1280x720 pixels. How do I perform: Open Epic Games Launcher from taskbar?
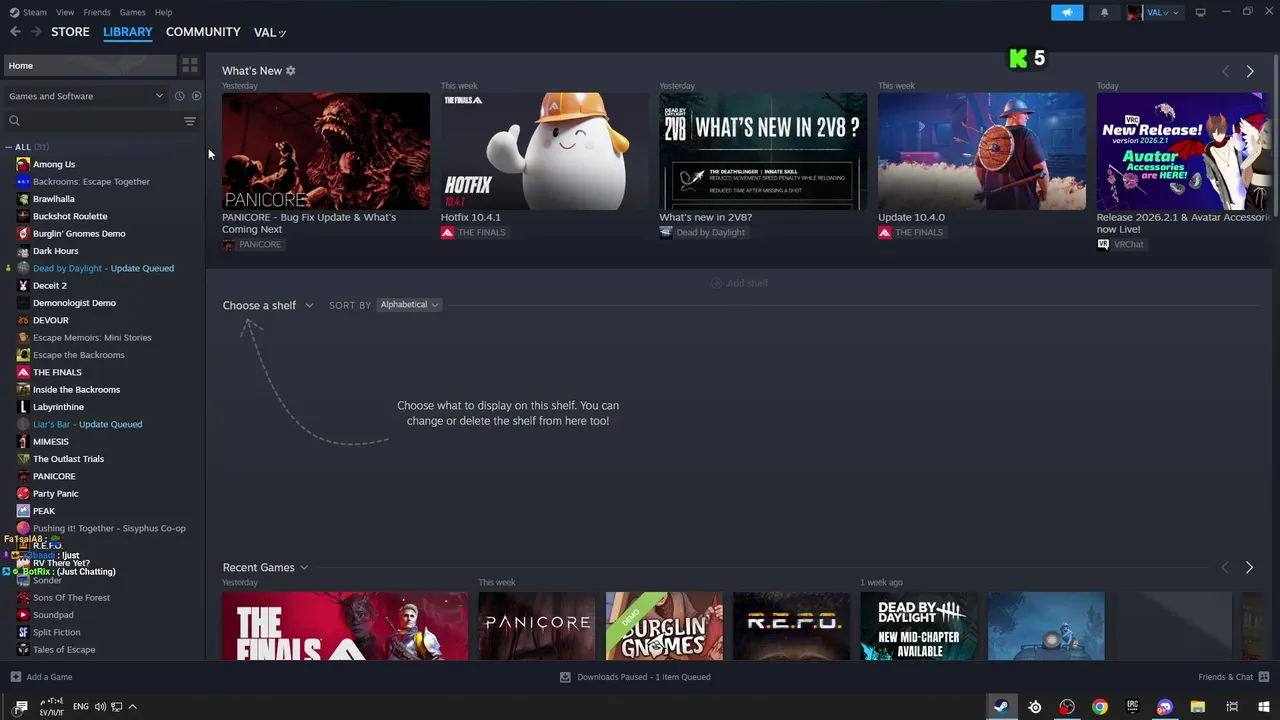pos(1132,707)
